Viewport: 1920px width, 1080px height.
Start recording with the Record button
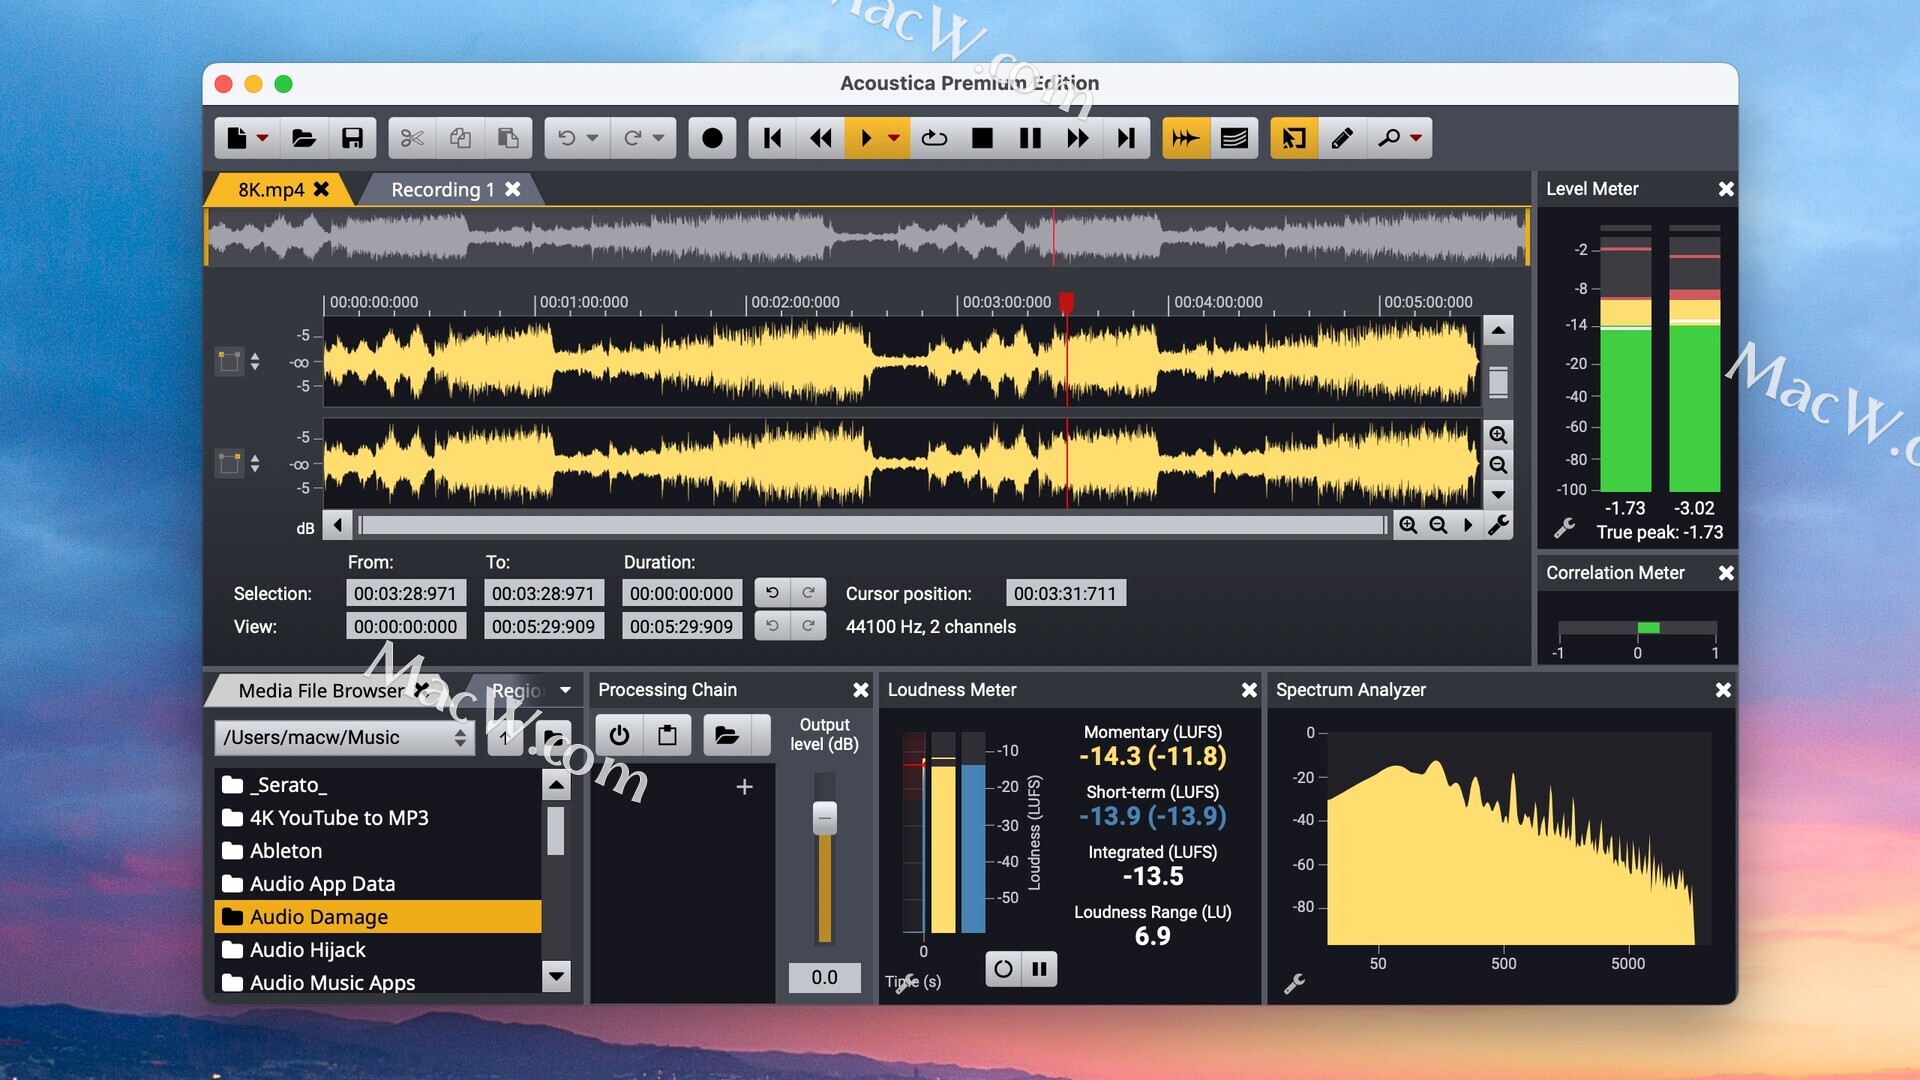pos(712,138)
